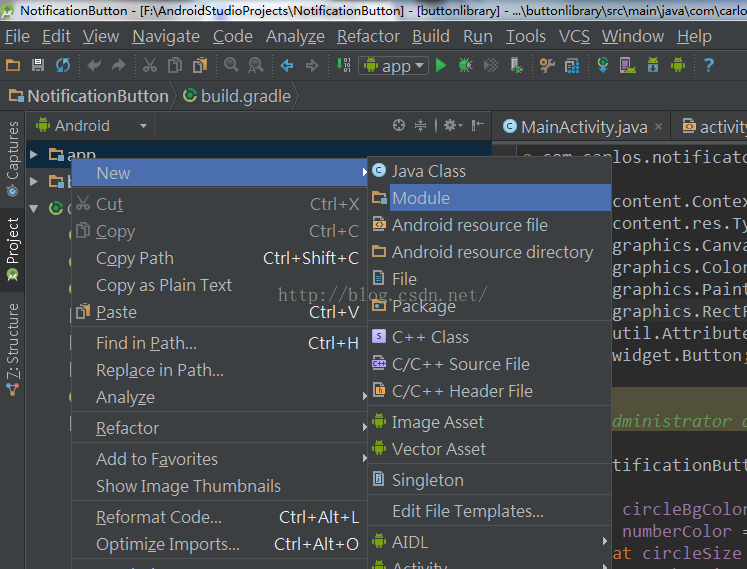
Task: Click the collapse all icon in project panel
Action: 420,125
